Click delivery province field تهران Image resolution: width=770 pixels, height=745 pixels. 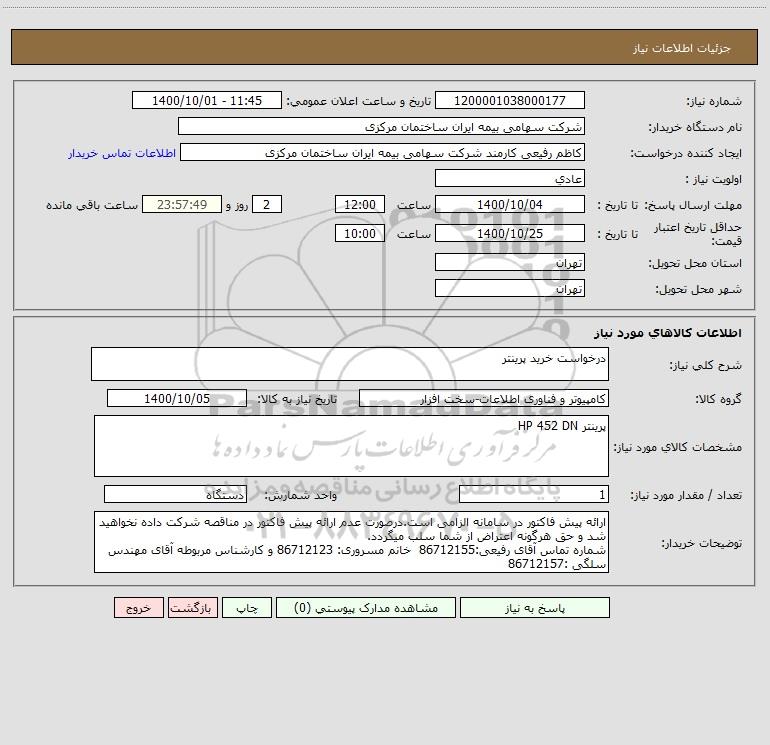pos(510,262)
